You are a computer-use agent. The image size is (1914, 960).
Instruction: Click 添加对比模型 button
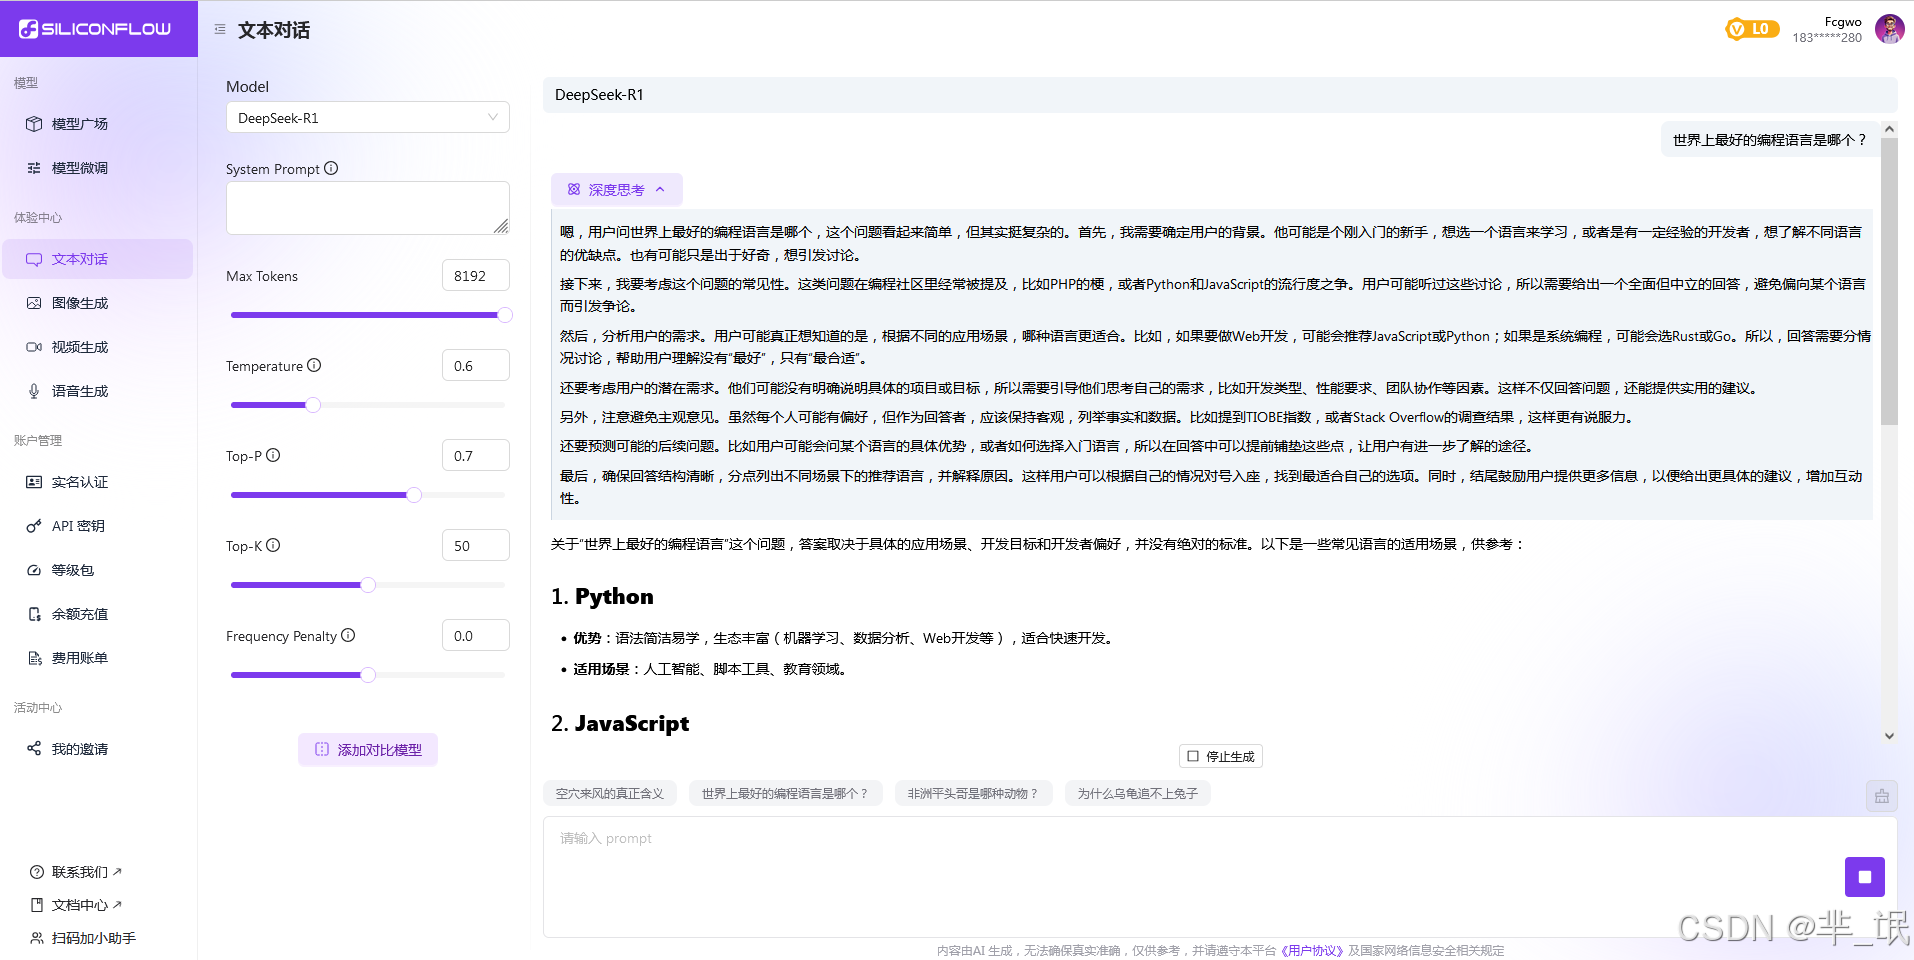pos(368,750)
